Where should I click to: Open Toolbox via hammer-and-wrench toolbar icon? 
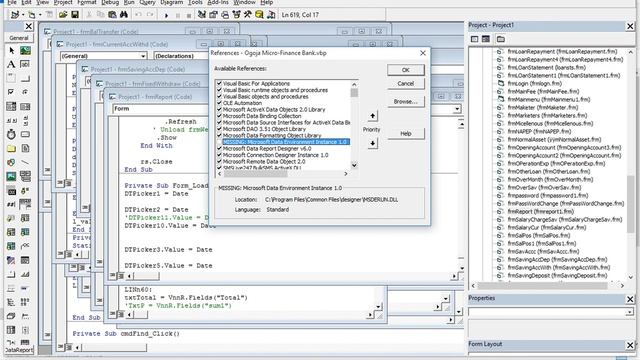coord(248,15)
